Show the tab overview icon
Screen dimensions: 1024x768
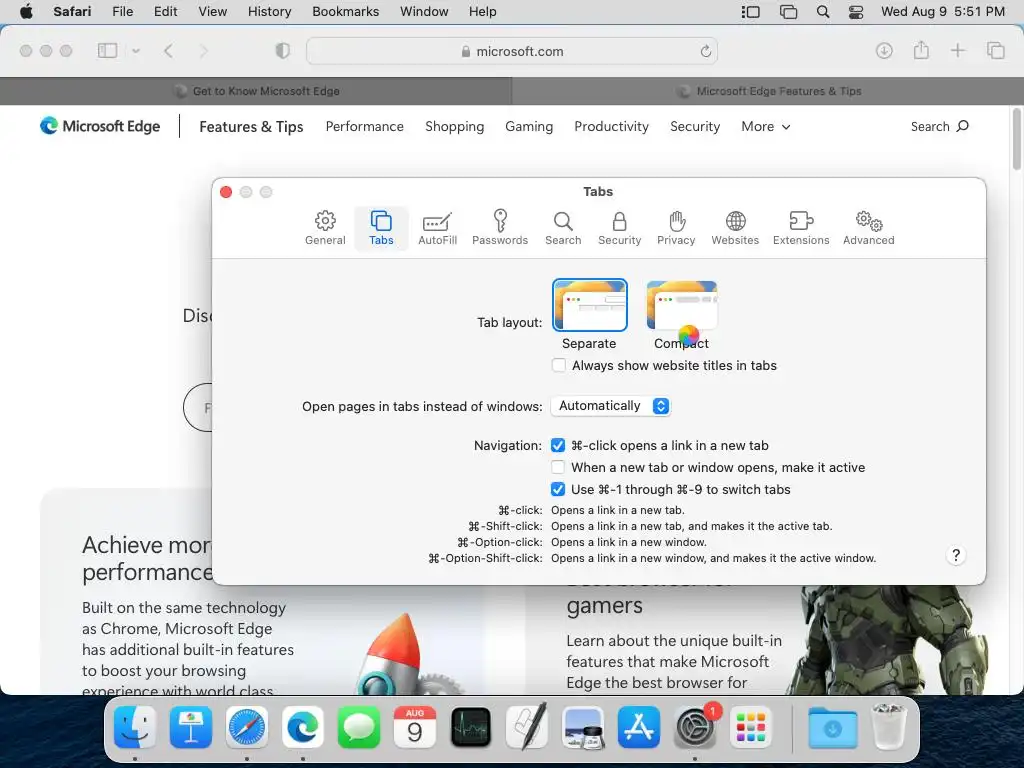pos(995,50)
